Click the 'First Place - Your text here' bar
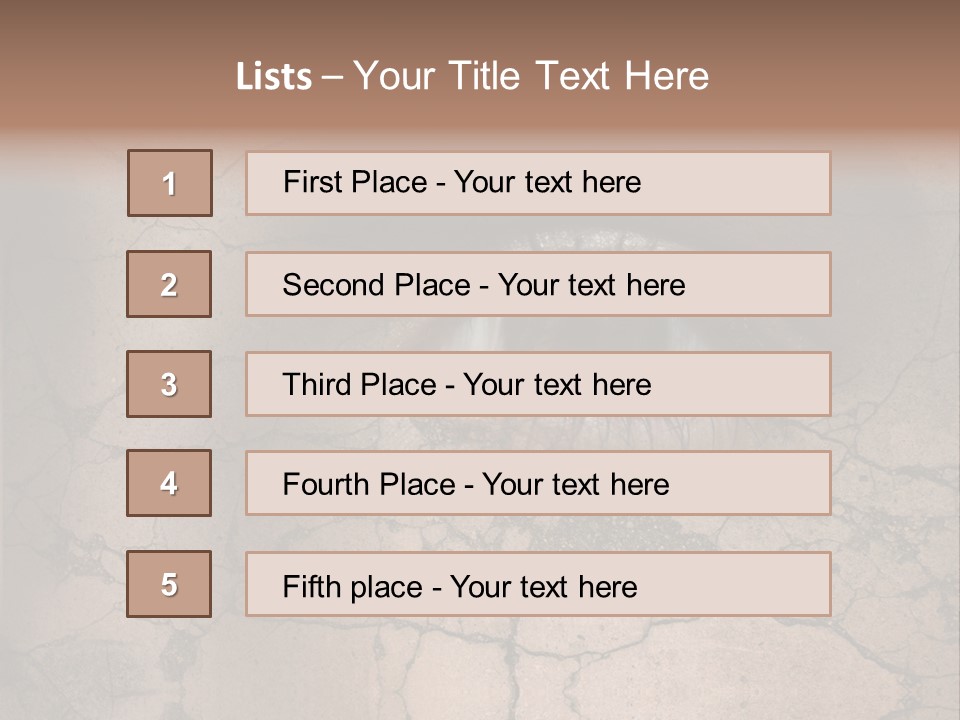The width and height of the screenshot is (960, 720). pos(538,183)
